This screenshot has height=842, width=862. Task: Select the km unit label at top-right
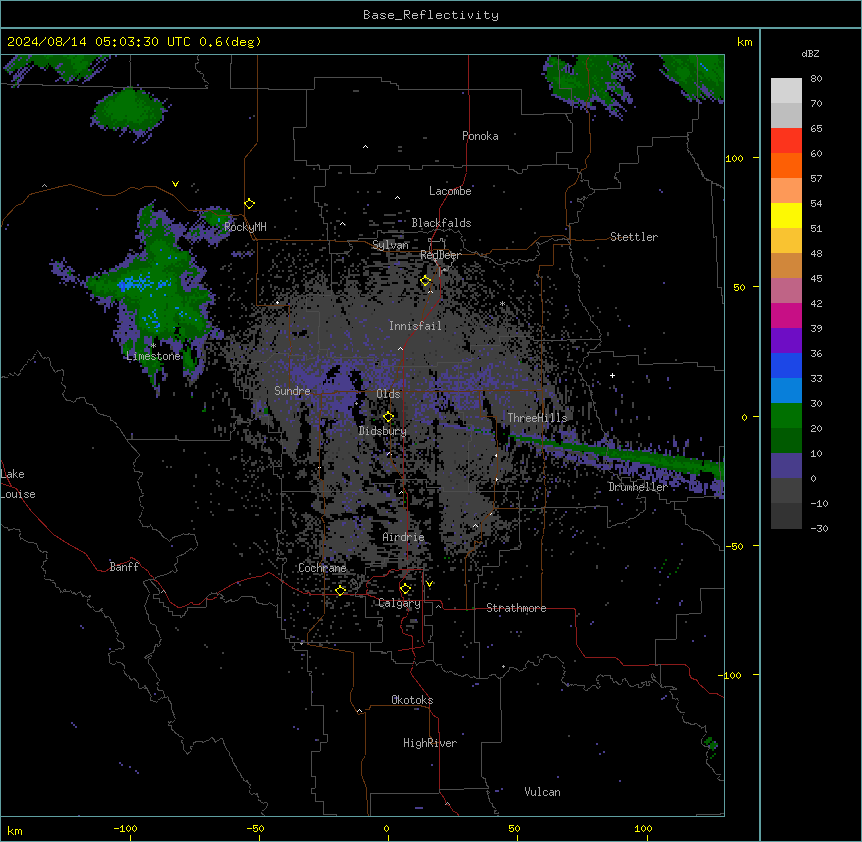point(745,42)
